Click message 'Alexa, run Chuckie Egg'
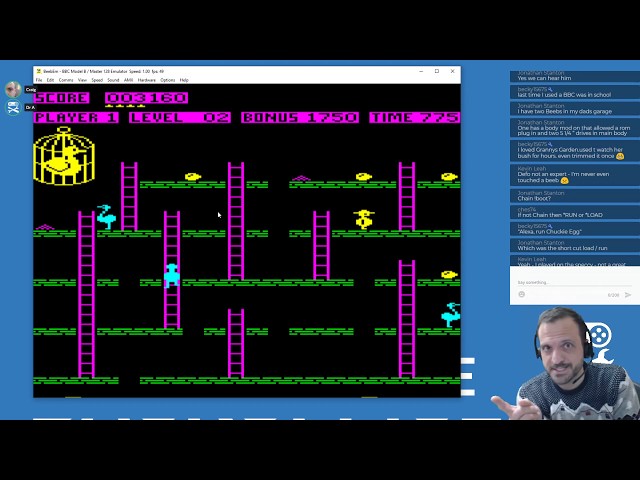This screenshot has height=480, width=640. [x=575, y=229]
